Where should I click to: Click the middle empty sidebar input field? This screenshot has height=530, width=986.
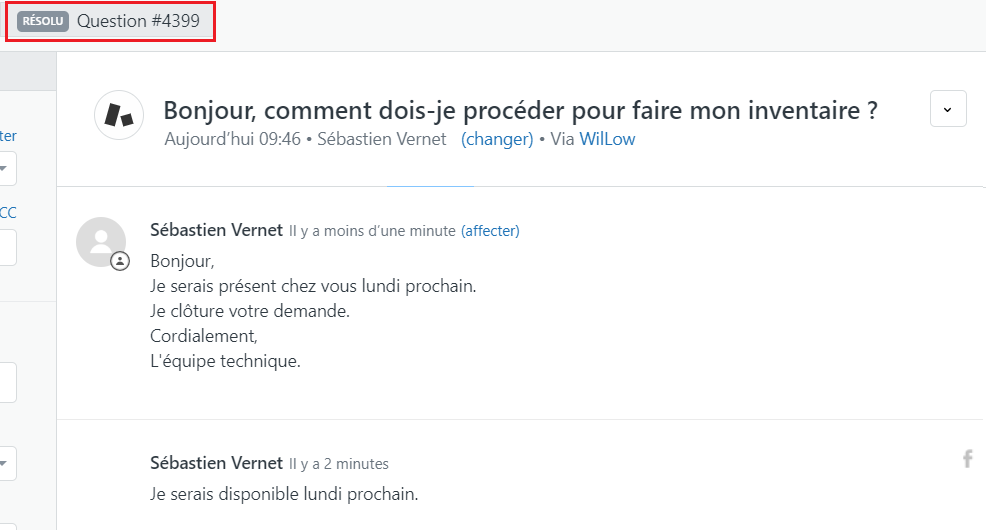[6, 382]
